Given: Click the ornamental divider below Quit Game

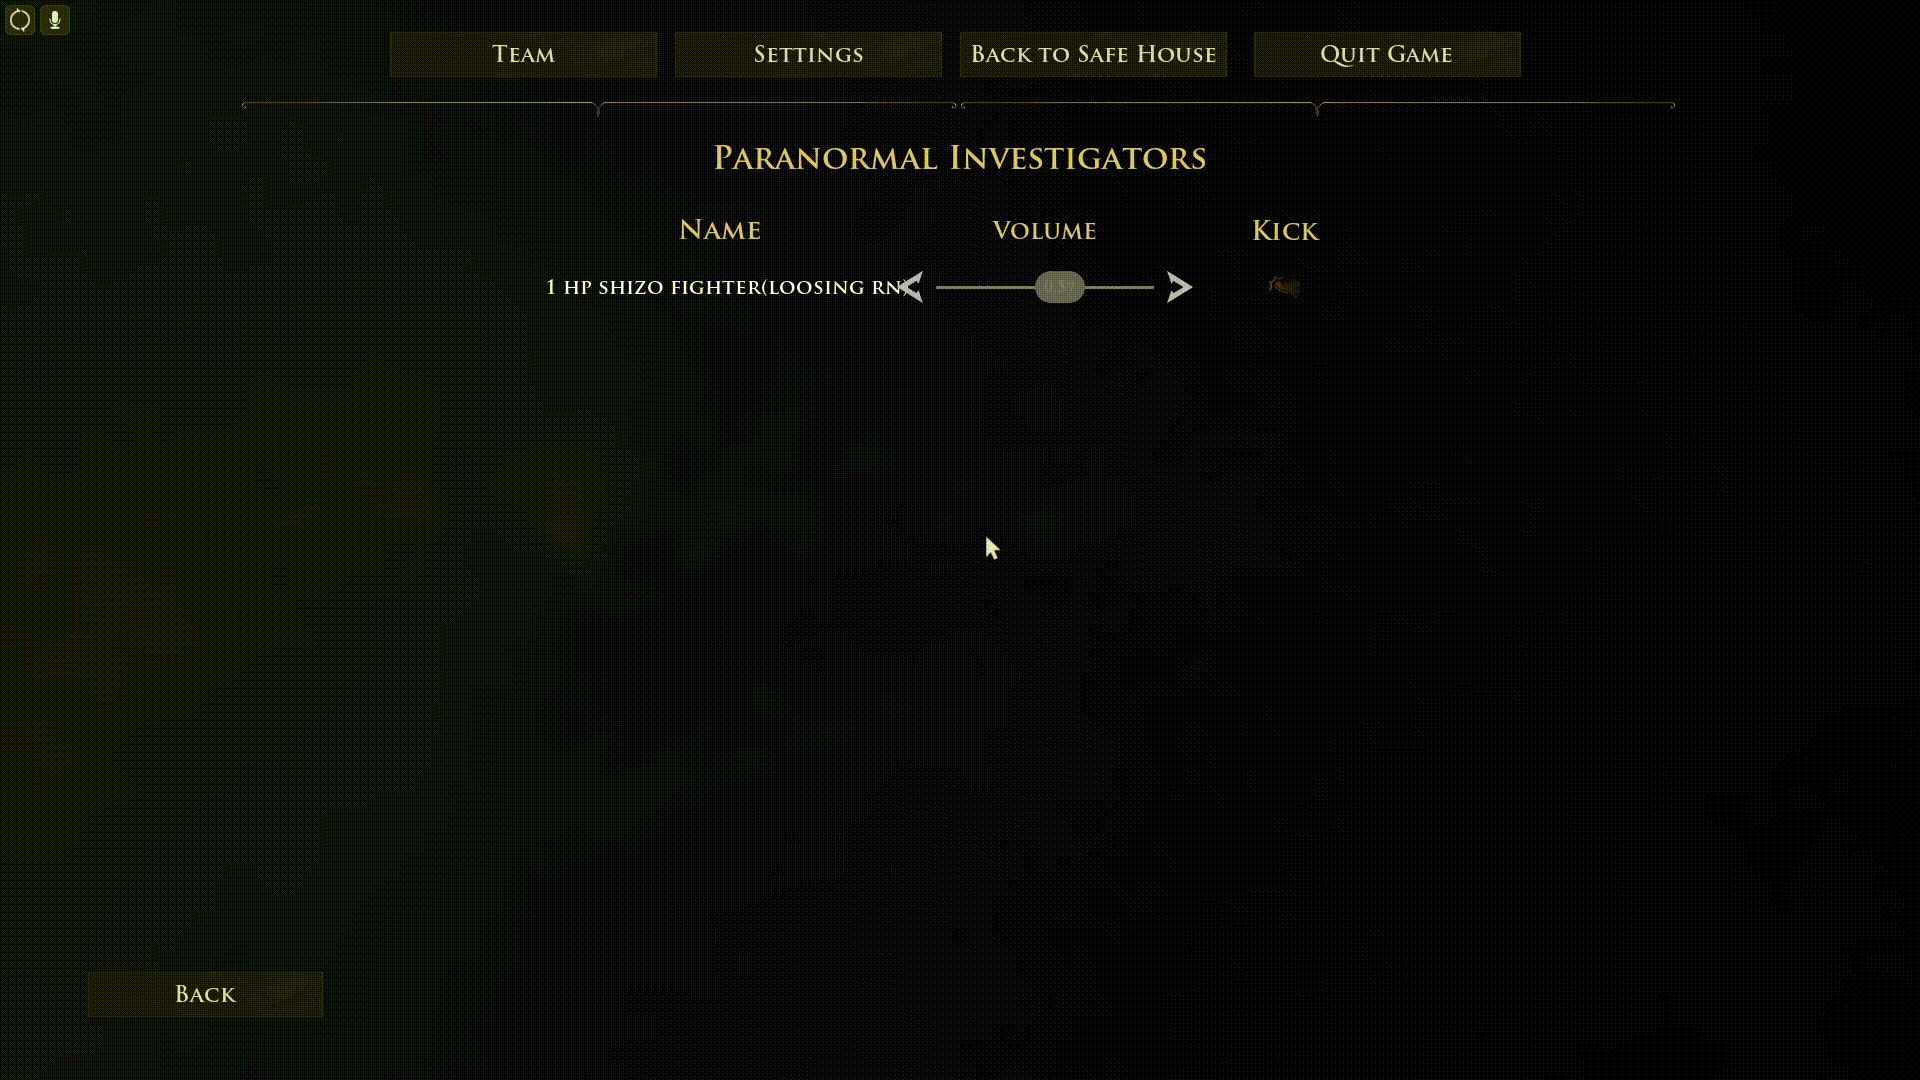Looking at the screenshot, I should point(1496,107).
